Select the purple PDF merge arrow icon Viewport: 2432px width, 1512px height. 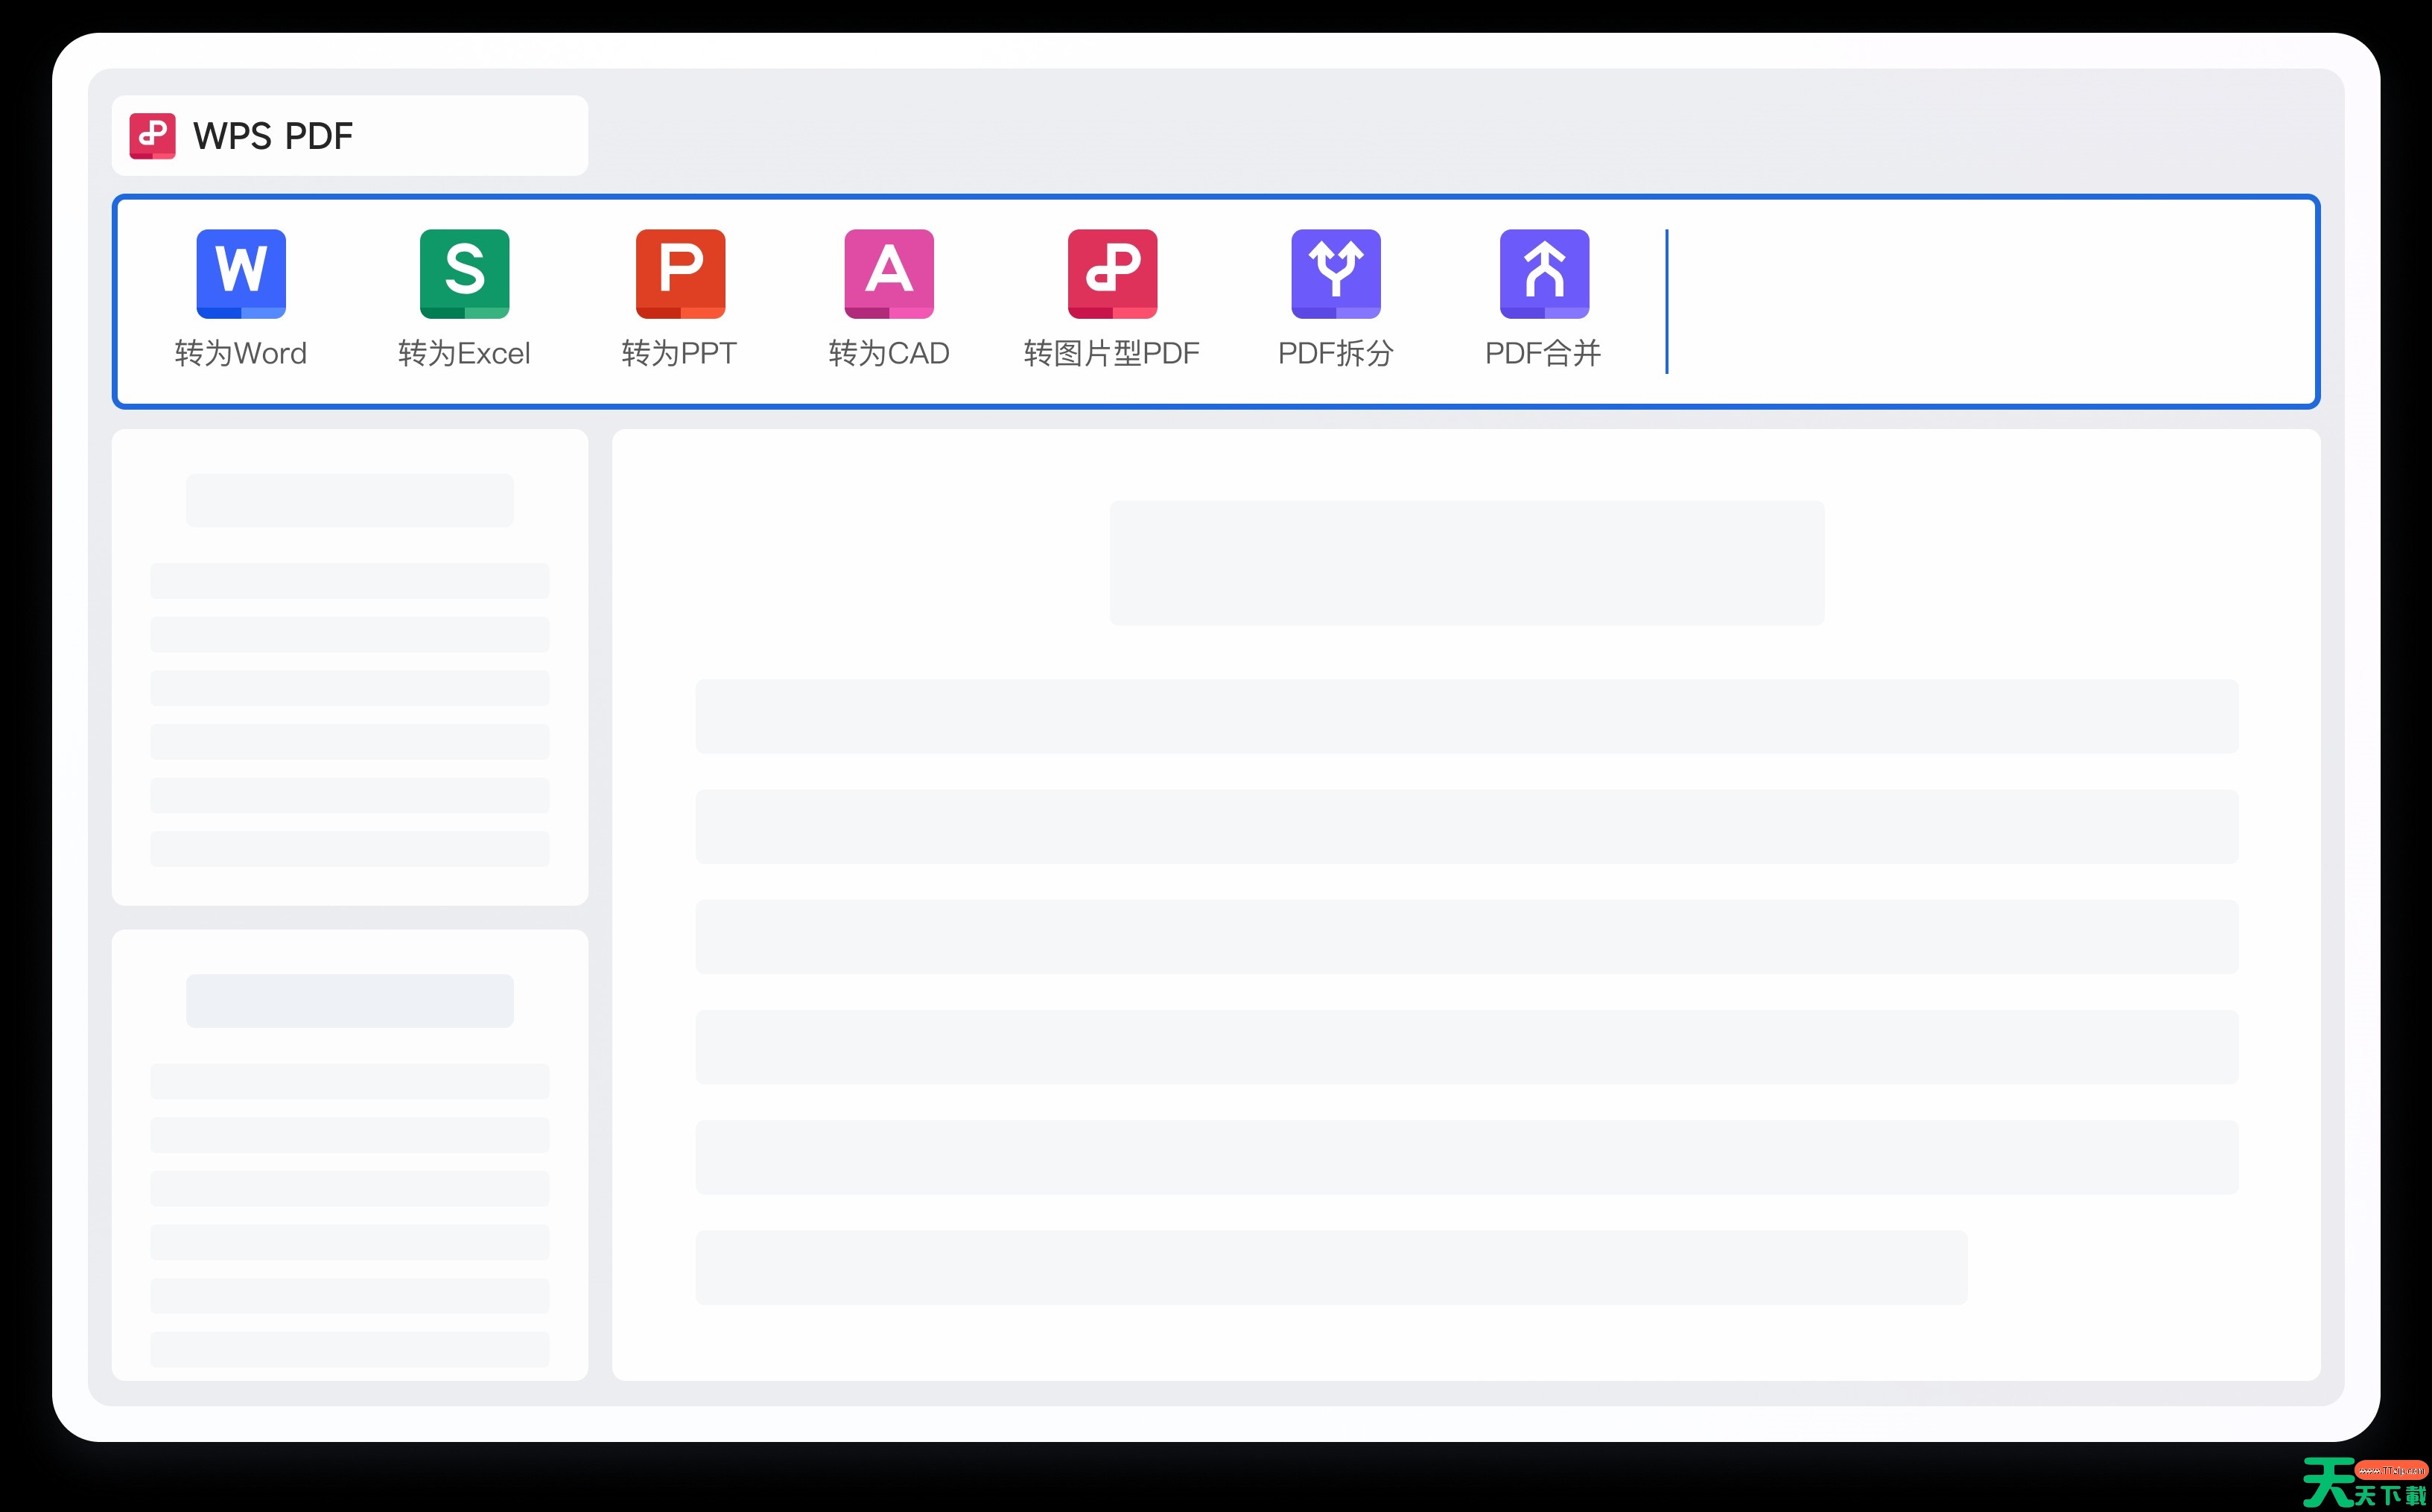[1544, 273]
